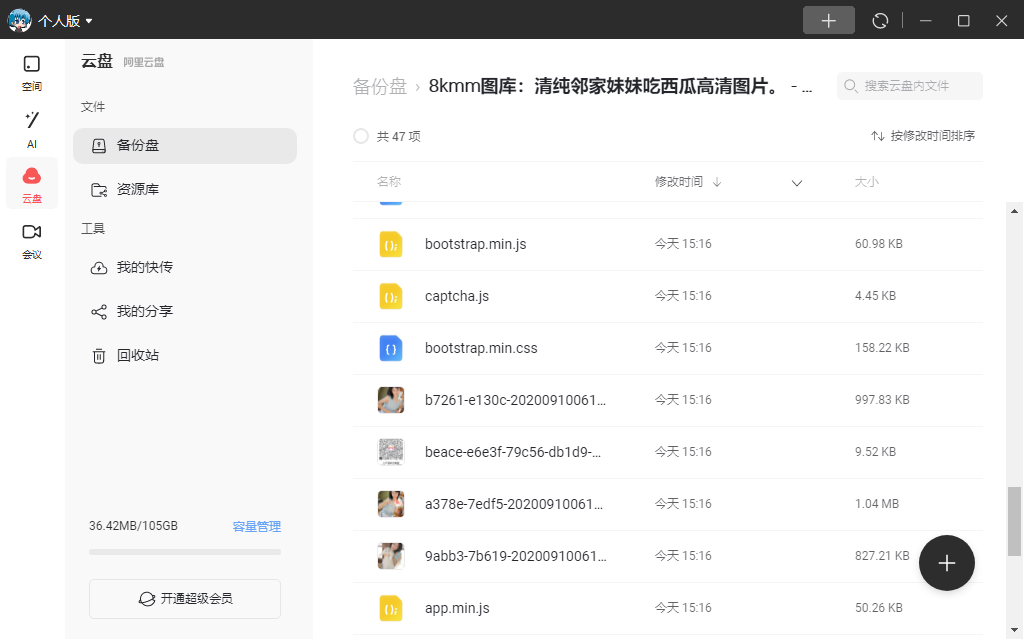Select 备份盘 in the sidebar
The width and height of the screenshot is (1024, 640).
coord(185,146)
